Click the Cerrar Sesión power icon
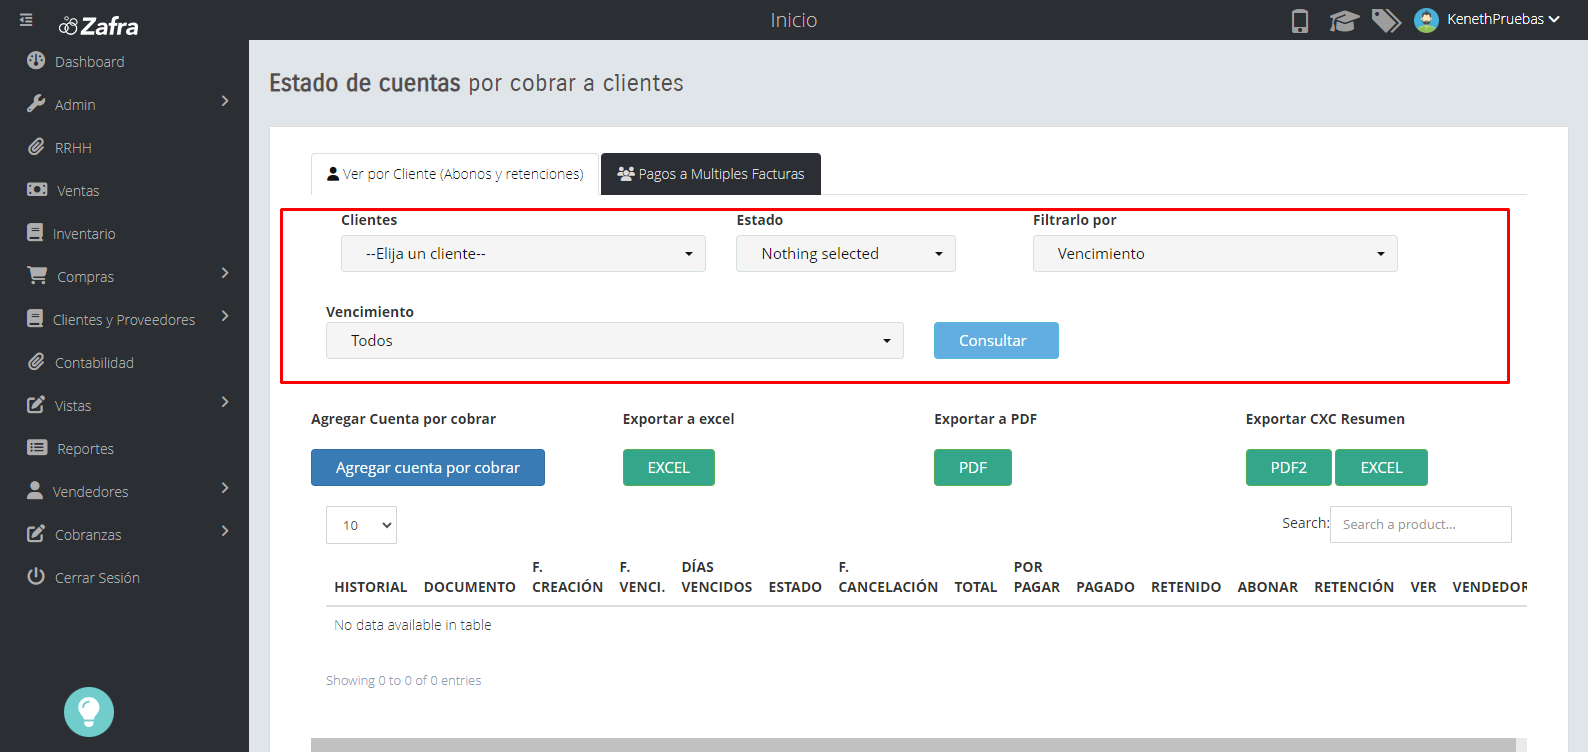Screen dimensions: 1588x752 click(x=36, y=577)
